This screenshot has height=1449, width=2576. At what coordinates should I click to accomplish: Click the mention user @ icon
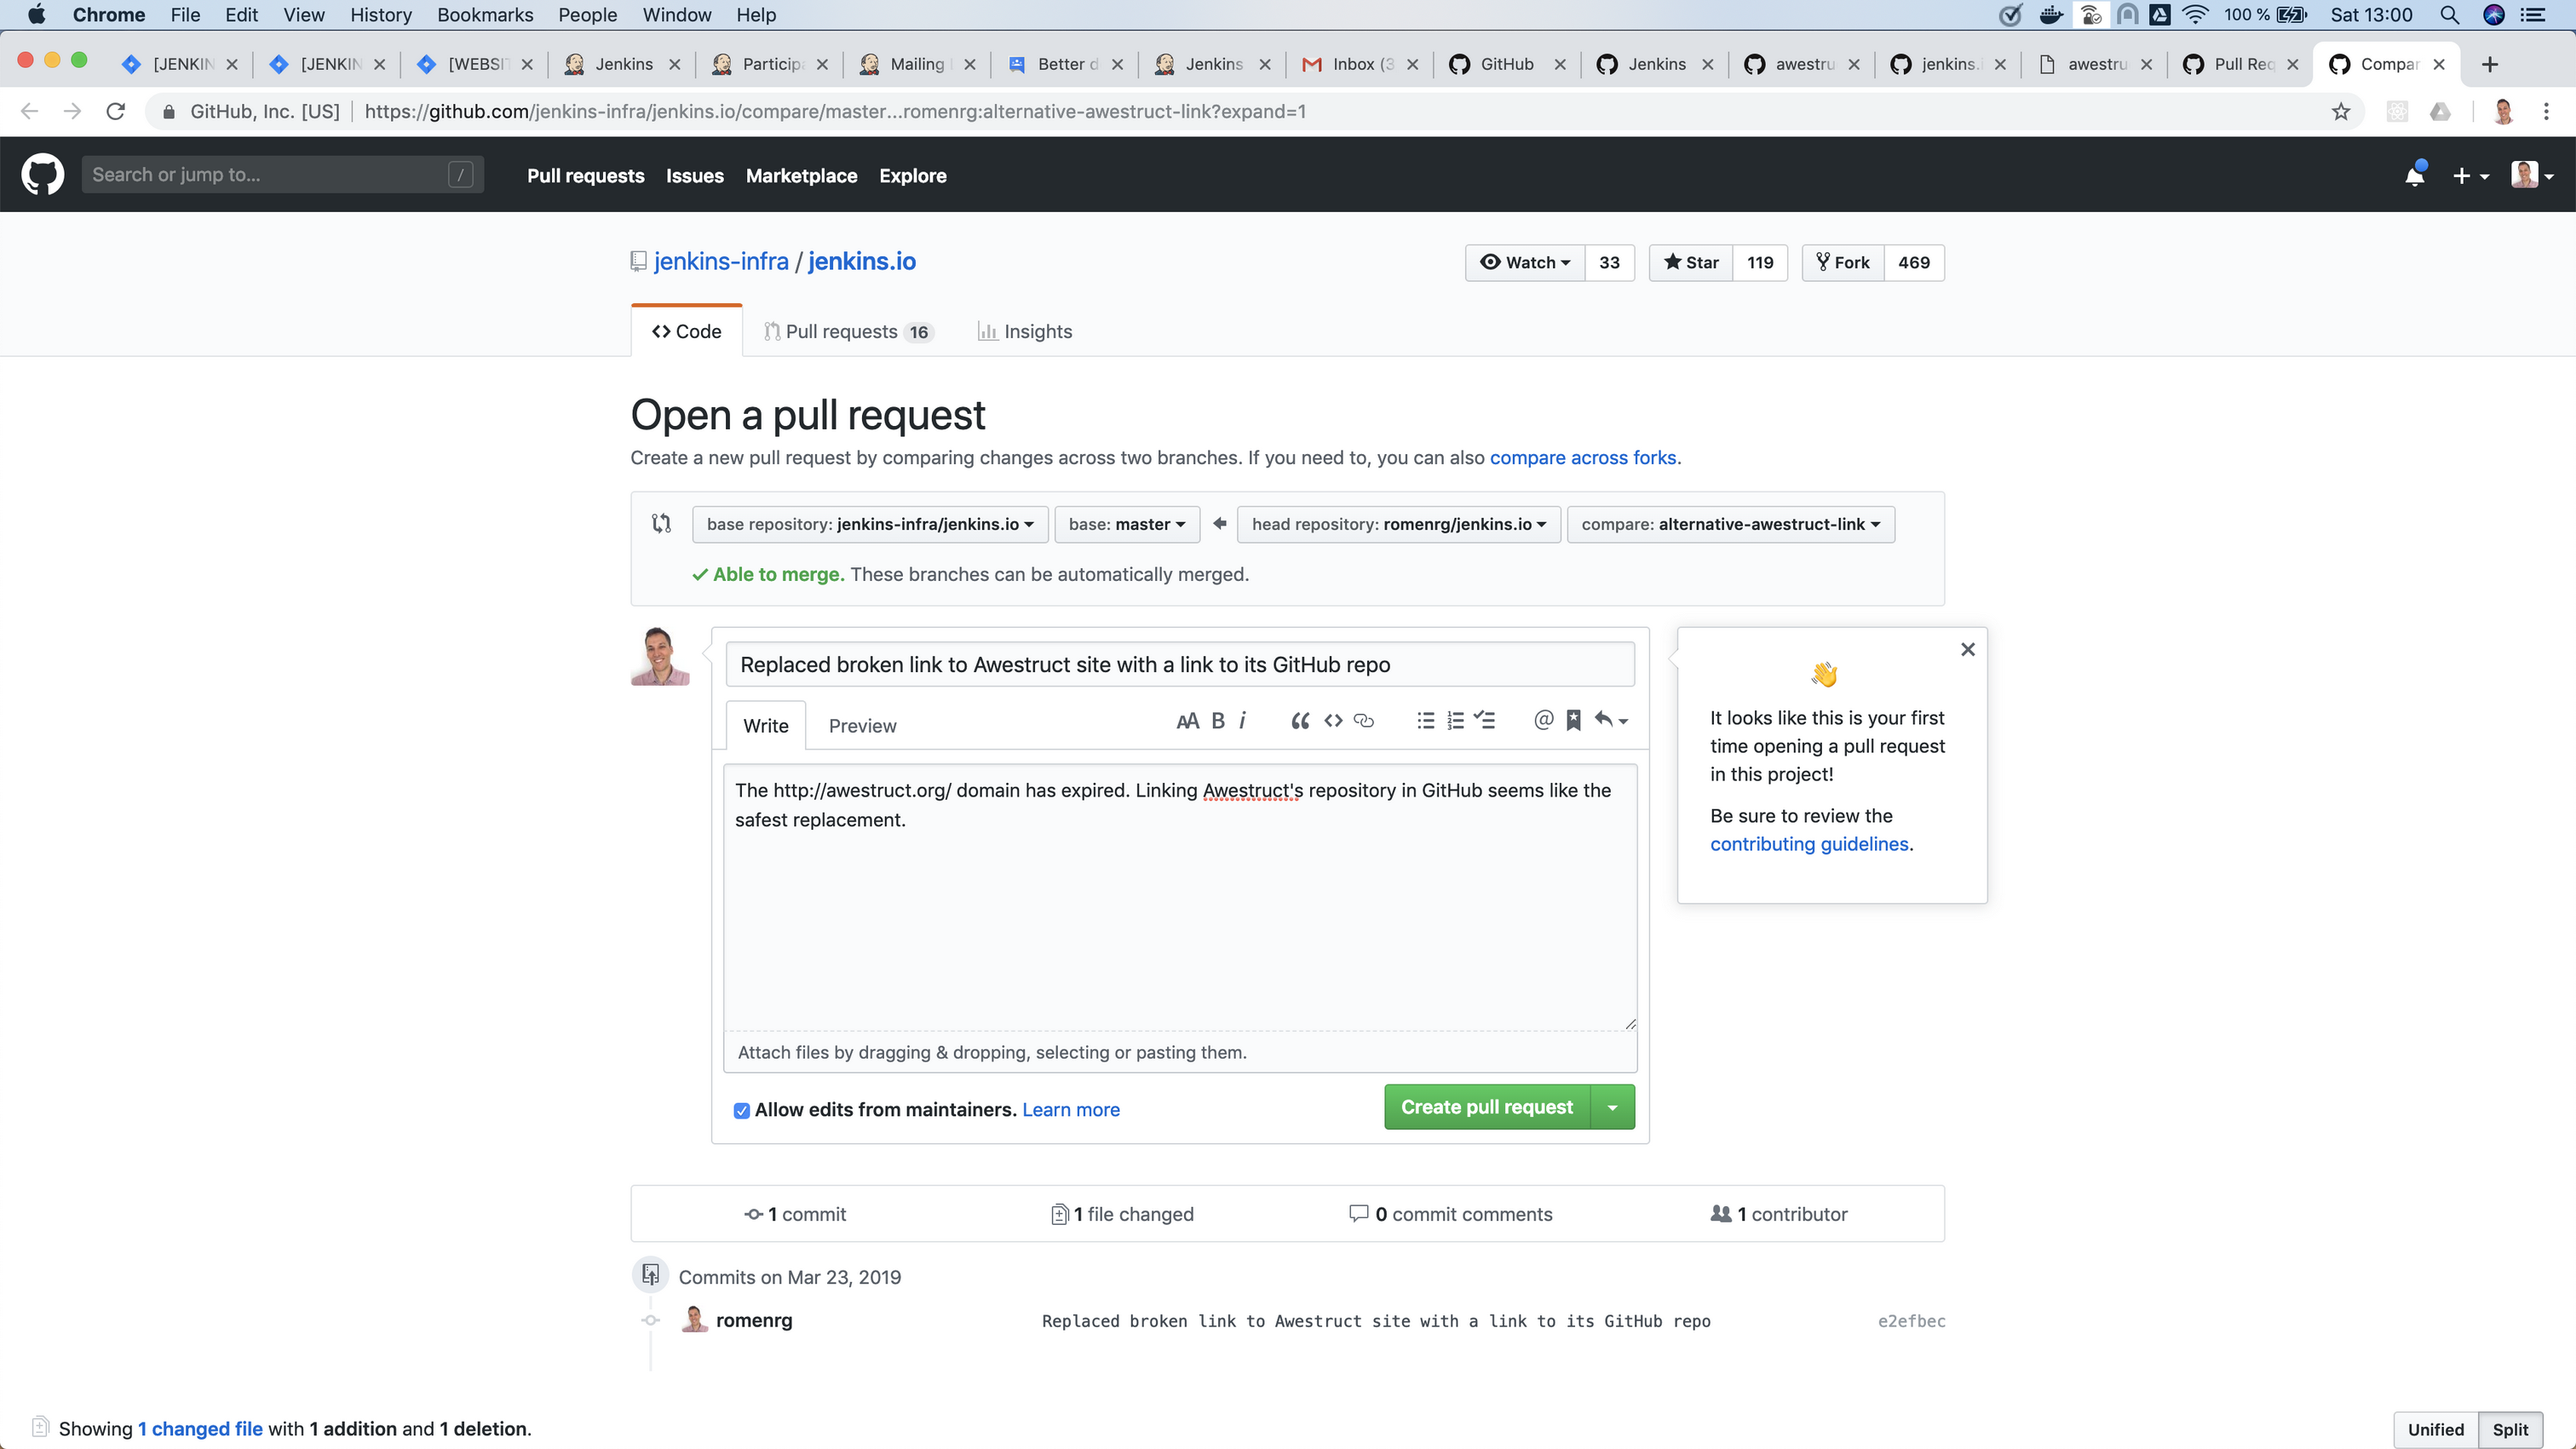(x=1543, y=720)
